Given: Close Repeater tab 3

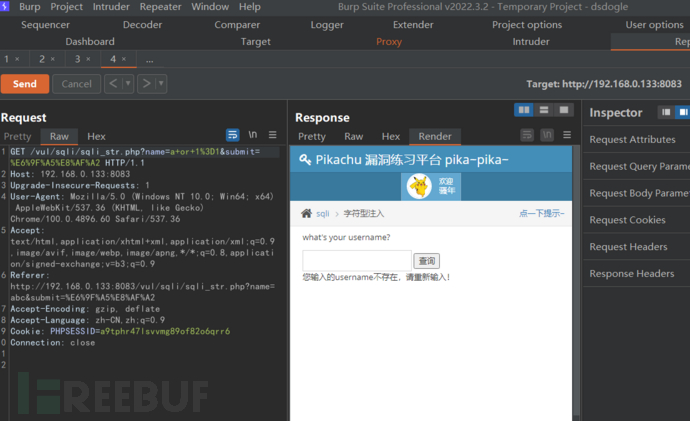Looking at the screenshot, I should [x=88, y=59].
